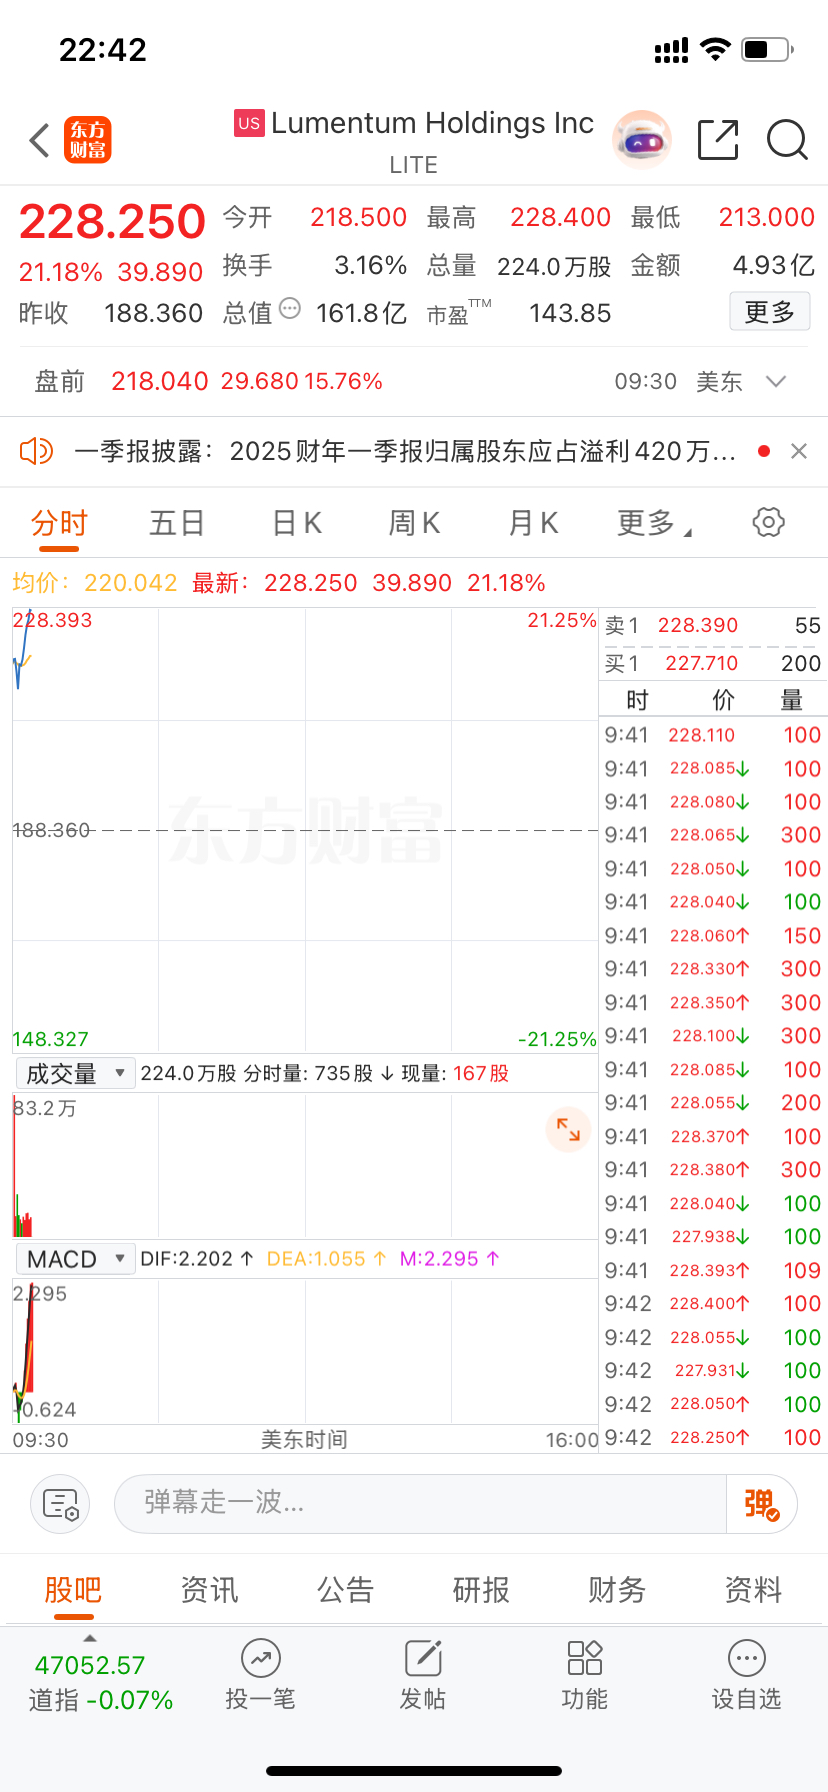Open the 资讯 tab
Screen dimensions: 828x1792
pos(209,1590)
